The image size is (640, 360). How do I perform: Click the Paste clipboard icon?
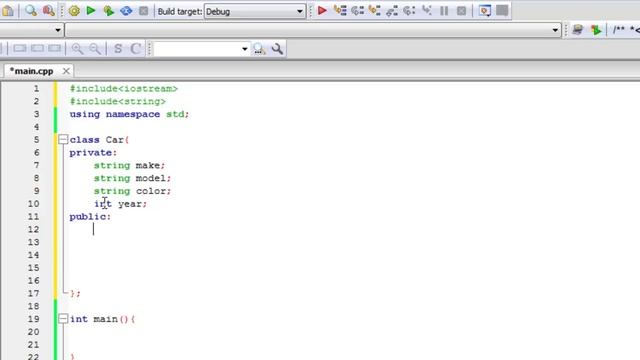(7, 11)
